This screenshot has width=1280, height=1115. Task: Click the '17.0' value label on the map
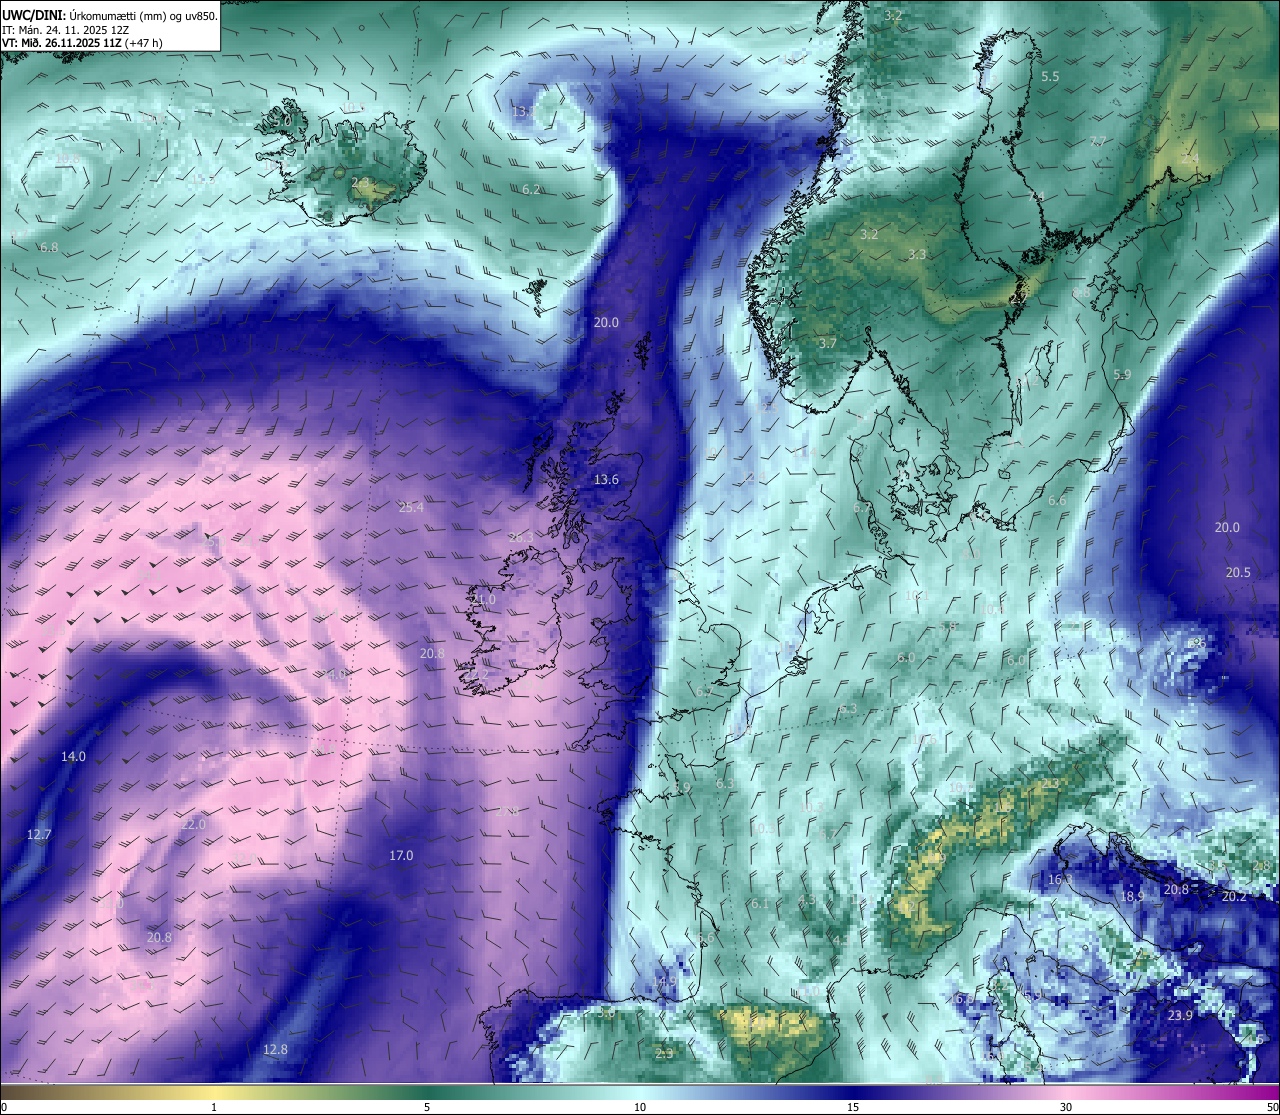pos(401,855)
